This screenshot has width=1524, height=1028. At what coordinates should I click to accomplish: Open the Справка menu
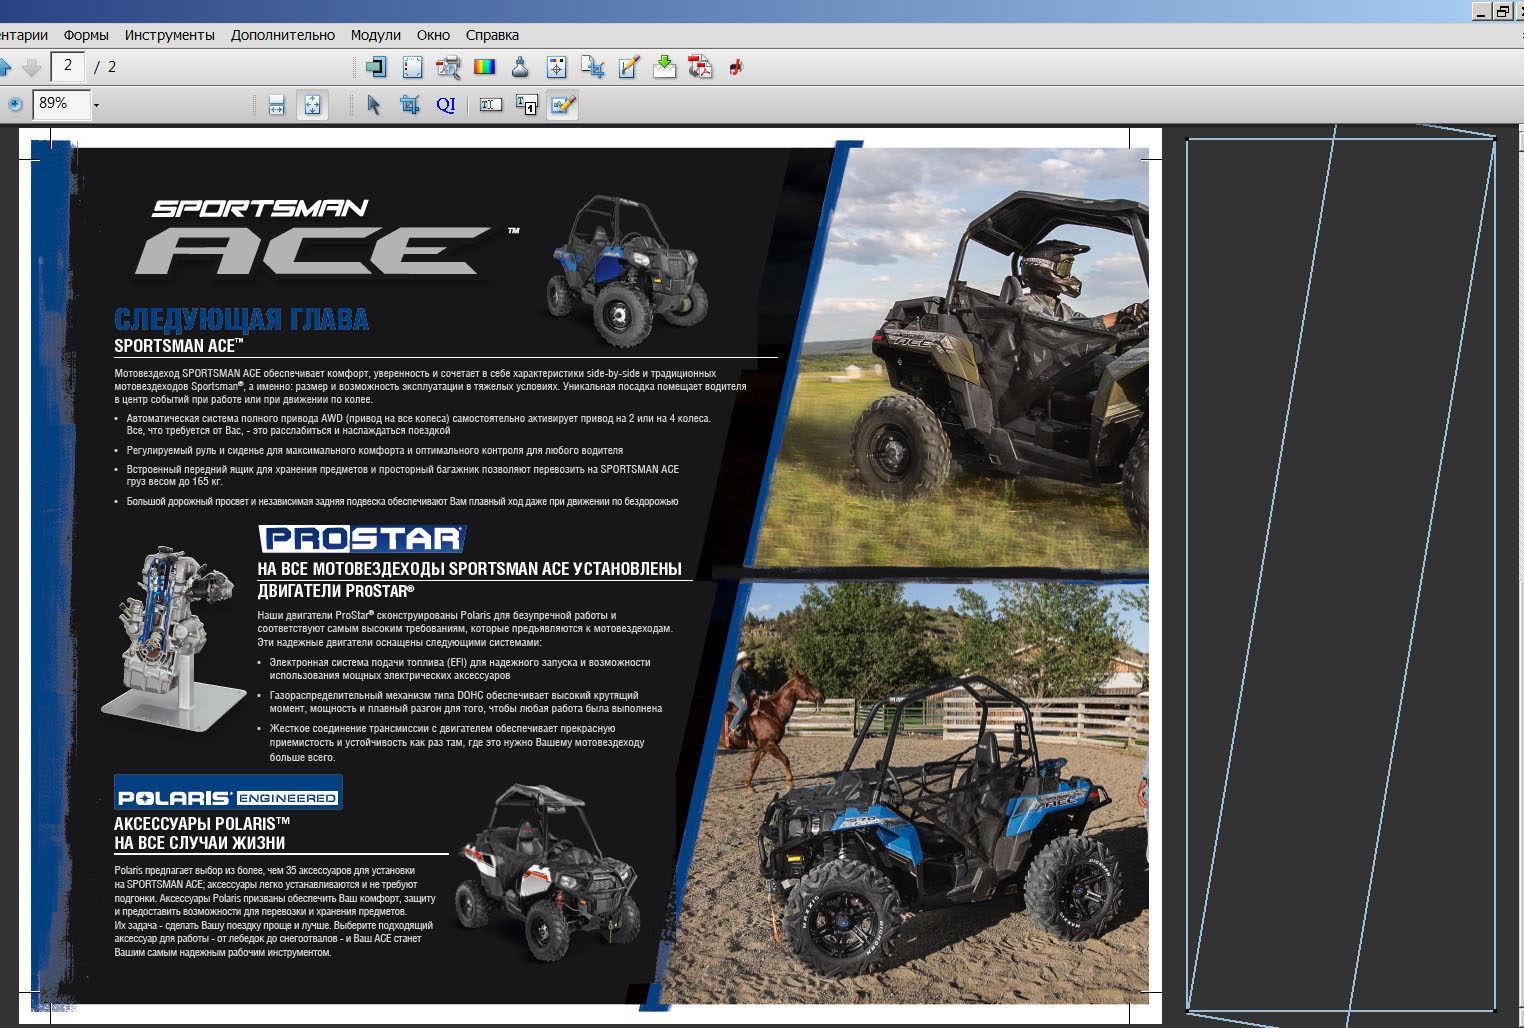[492, 35]
